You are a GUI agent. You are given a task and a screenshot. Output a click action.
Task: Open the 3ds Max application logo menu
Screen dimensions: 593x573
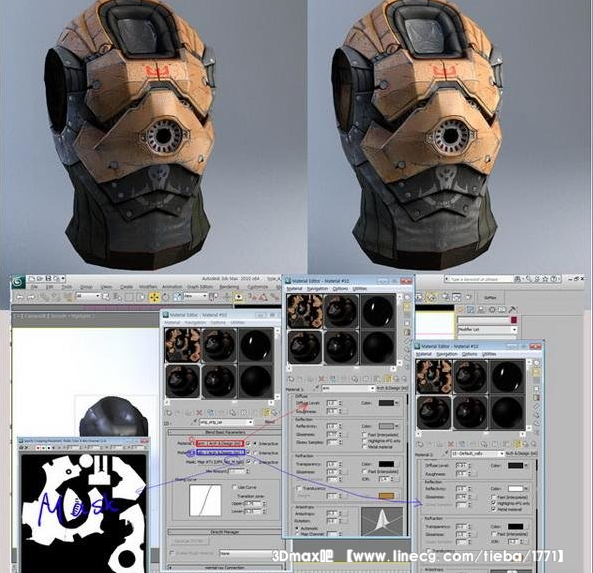click(18, 283)
